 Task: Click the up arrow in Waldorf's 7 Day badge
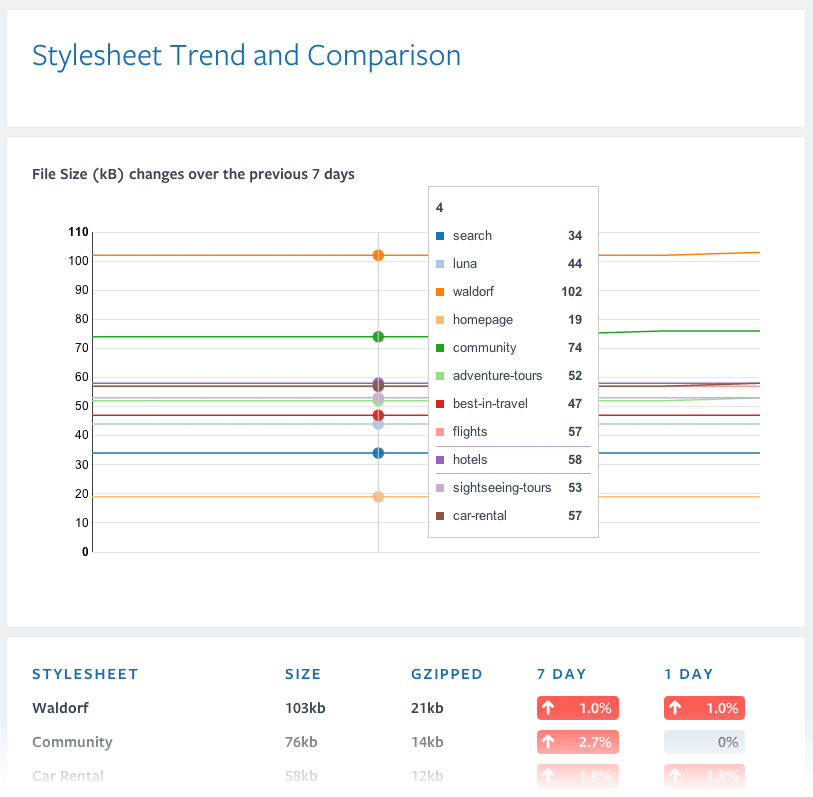click(x=548, y=708)
